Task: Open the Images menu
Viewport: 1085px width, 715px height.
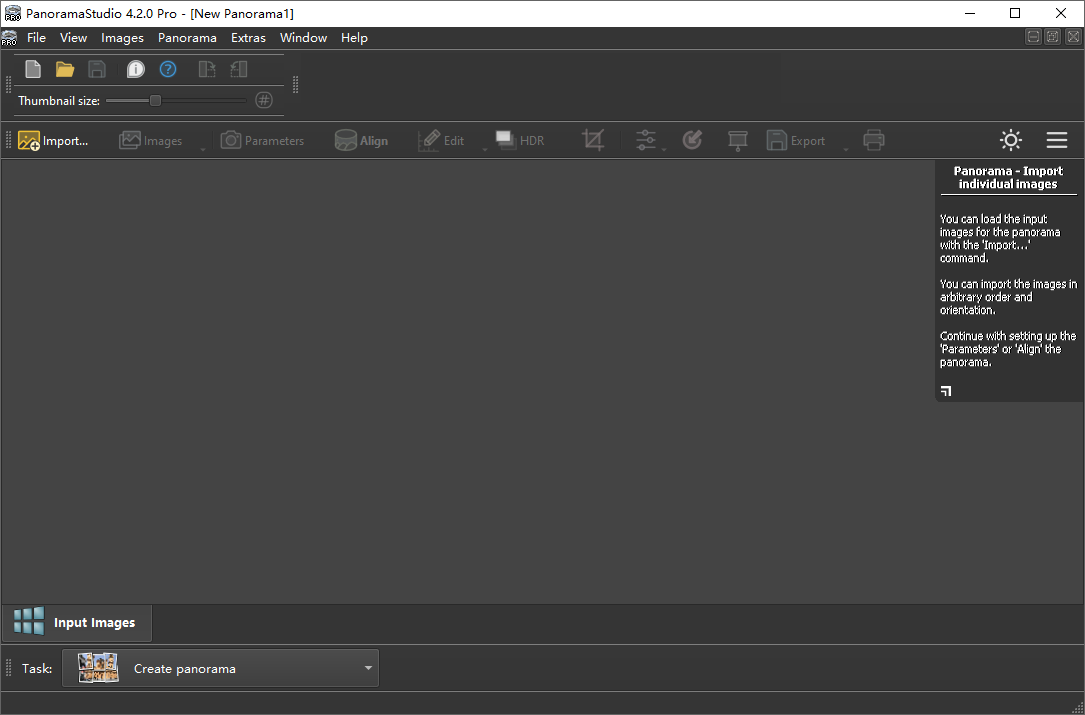Action: pos(122,37)
